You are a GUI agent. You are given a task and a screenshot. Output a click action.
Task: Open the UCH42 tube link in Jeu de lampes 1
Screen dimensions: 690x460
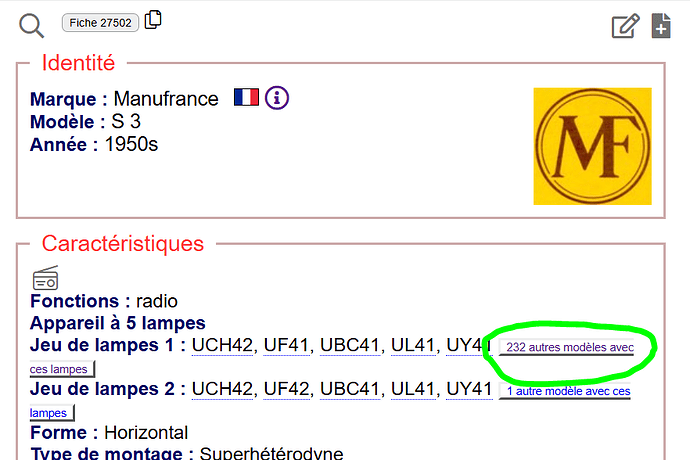click(x=222, y=345)
